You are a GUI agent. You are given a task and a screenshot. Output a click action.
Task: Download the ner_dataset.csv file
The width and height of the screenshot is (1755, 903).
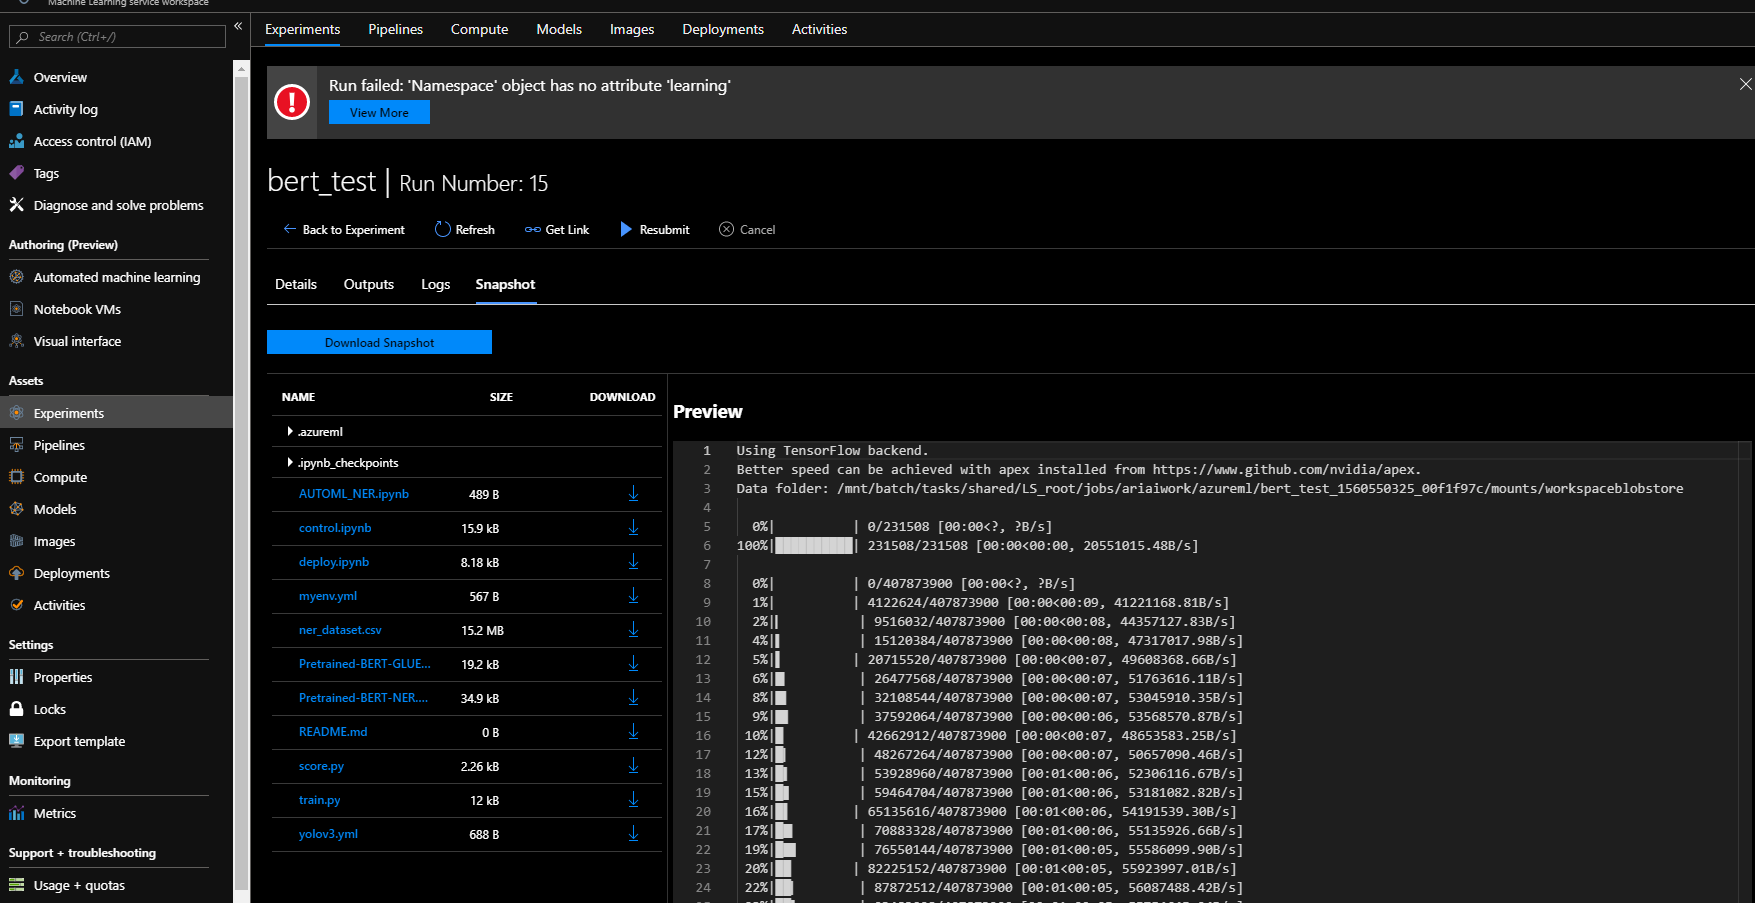pyautogui.click(x=633, y=630)
